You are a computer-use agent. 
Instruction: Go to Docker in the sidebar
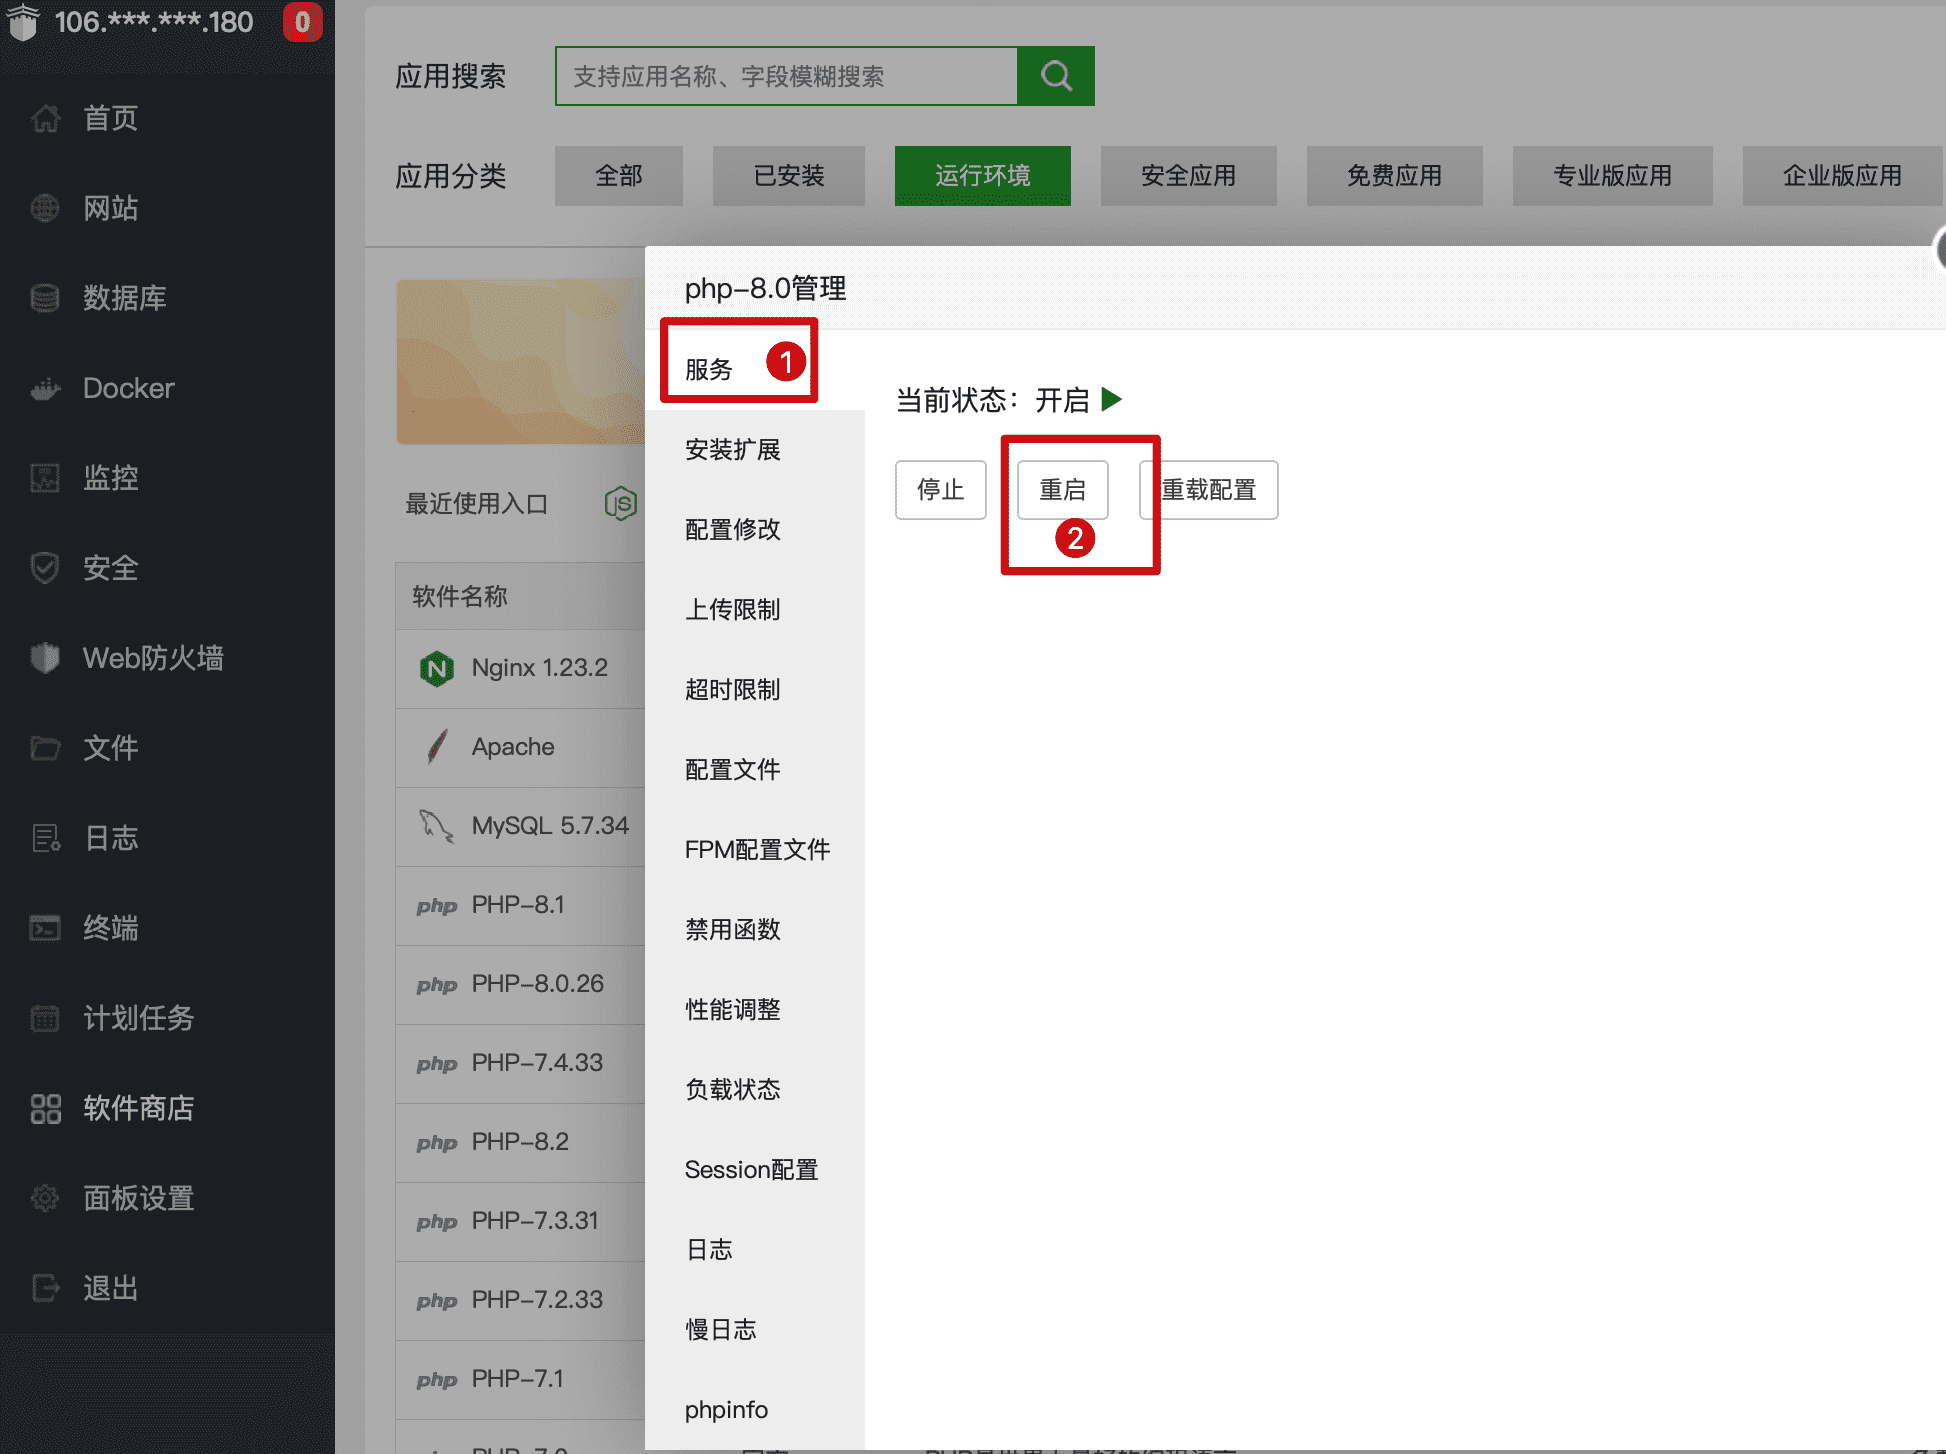(128, 388)
